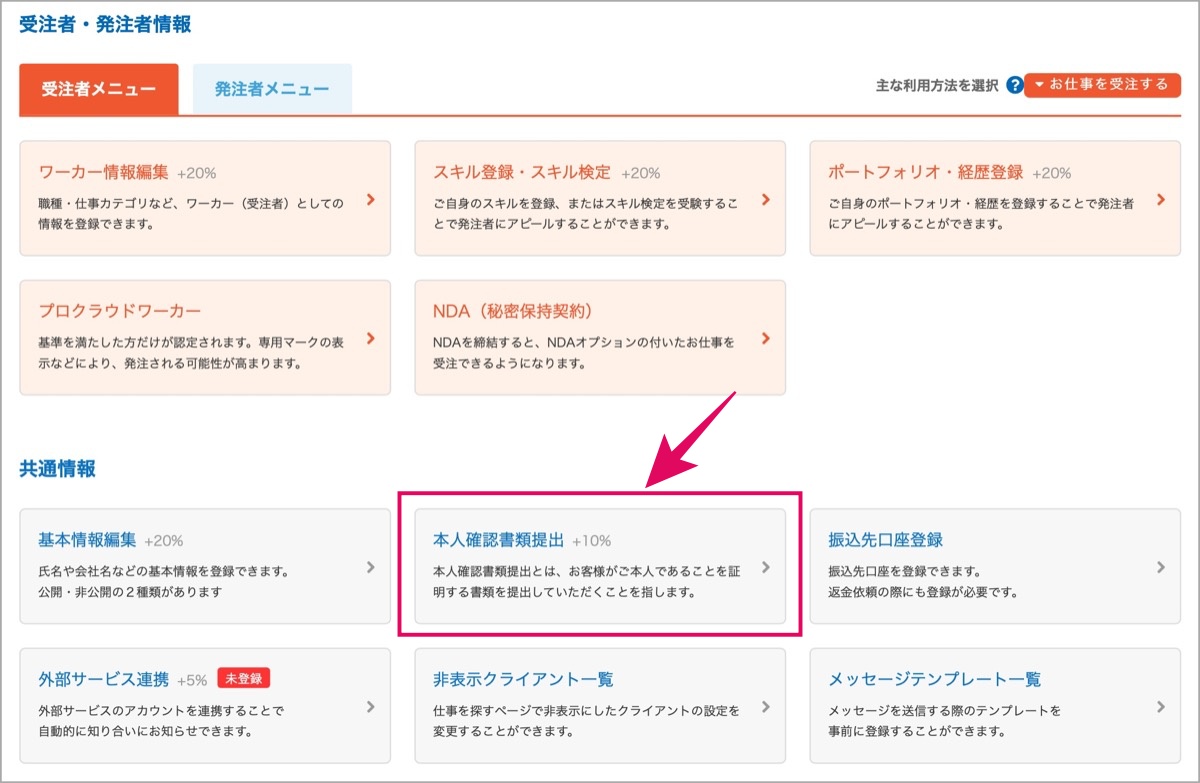
Task: Open ワーカー情報編集 link
Action: (x=104, y=172)
